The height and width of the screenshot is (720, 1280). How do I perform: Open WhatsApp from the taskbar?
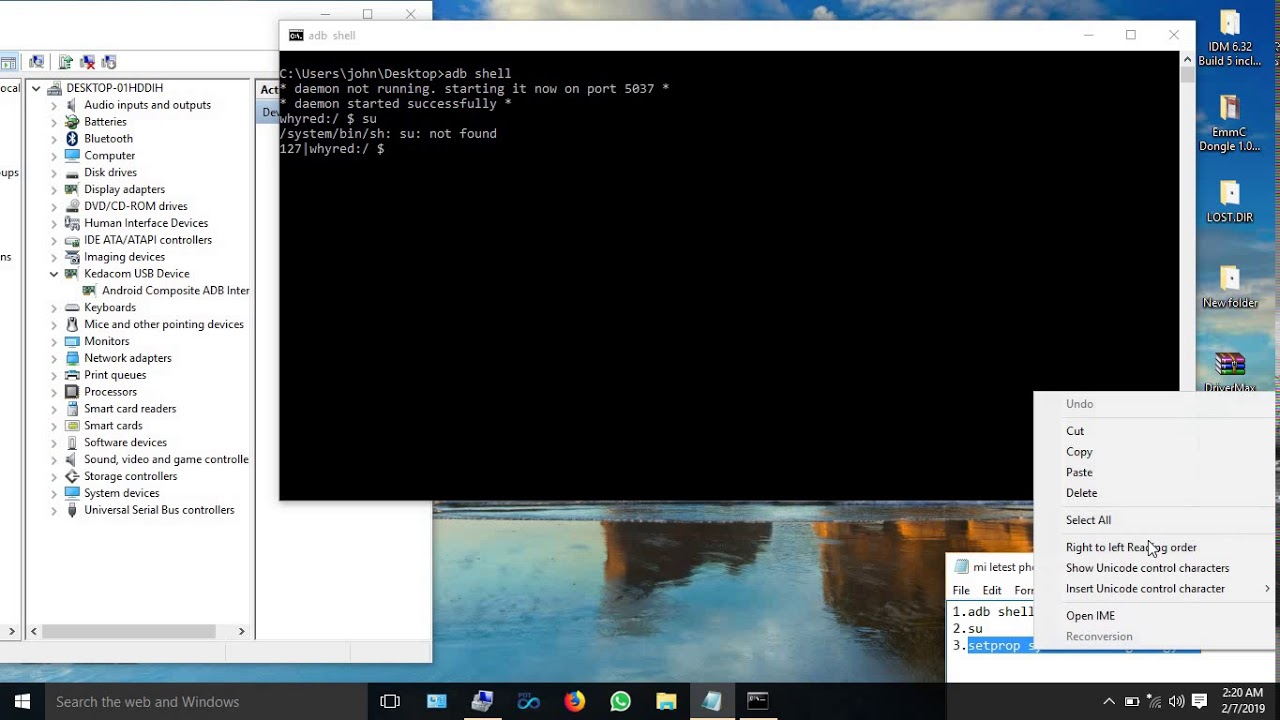click(620, 702)
